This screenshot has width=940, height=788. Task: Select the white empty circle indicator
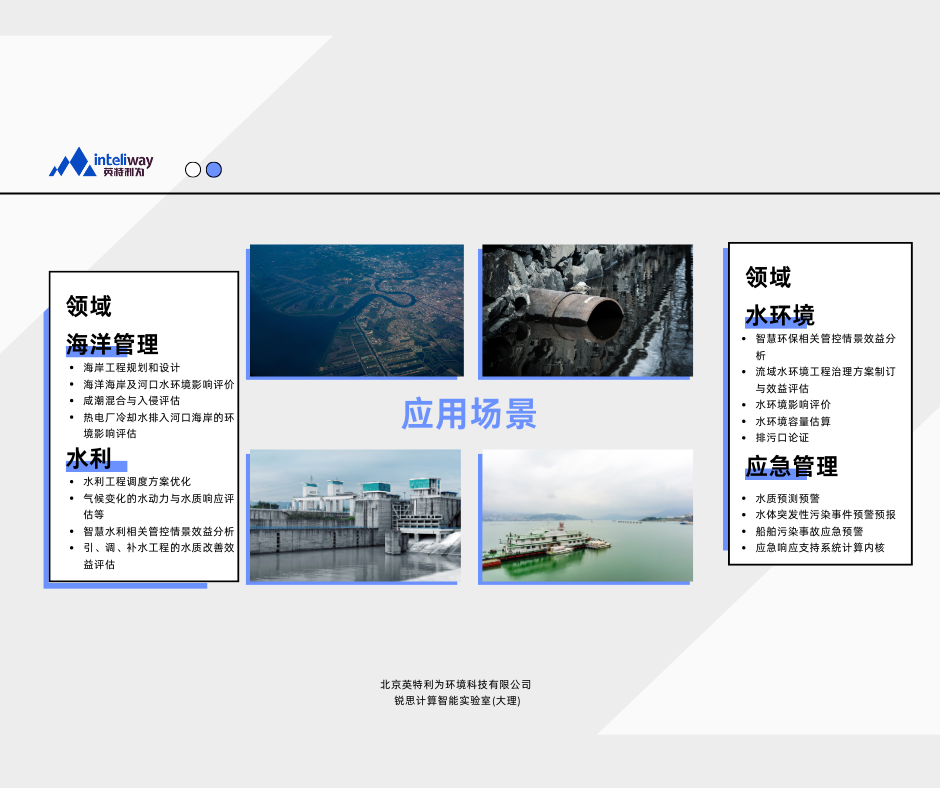(193, 170)
